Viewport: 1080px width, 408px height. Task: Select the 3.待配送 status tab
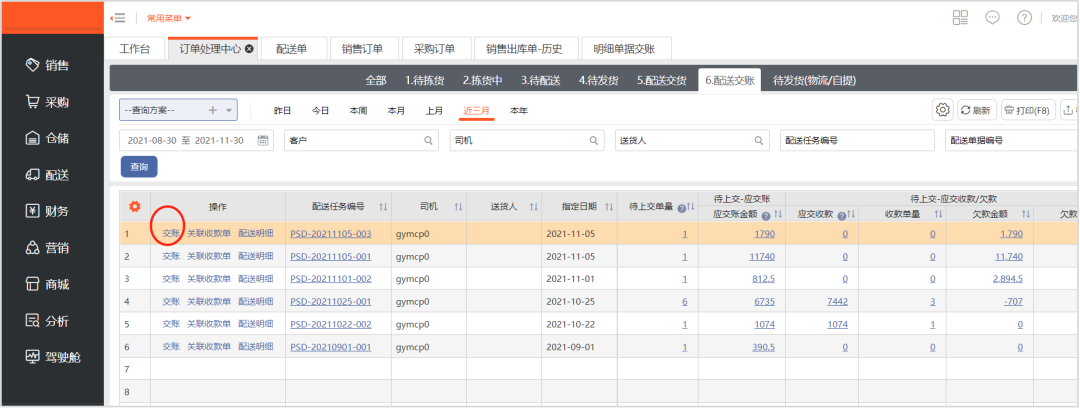540,80
